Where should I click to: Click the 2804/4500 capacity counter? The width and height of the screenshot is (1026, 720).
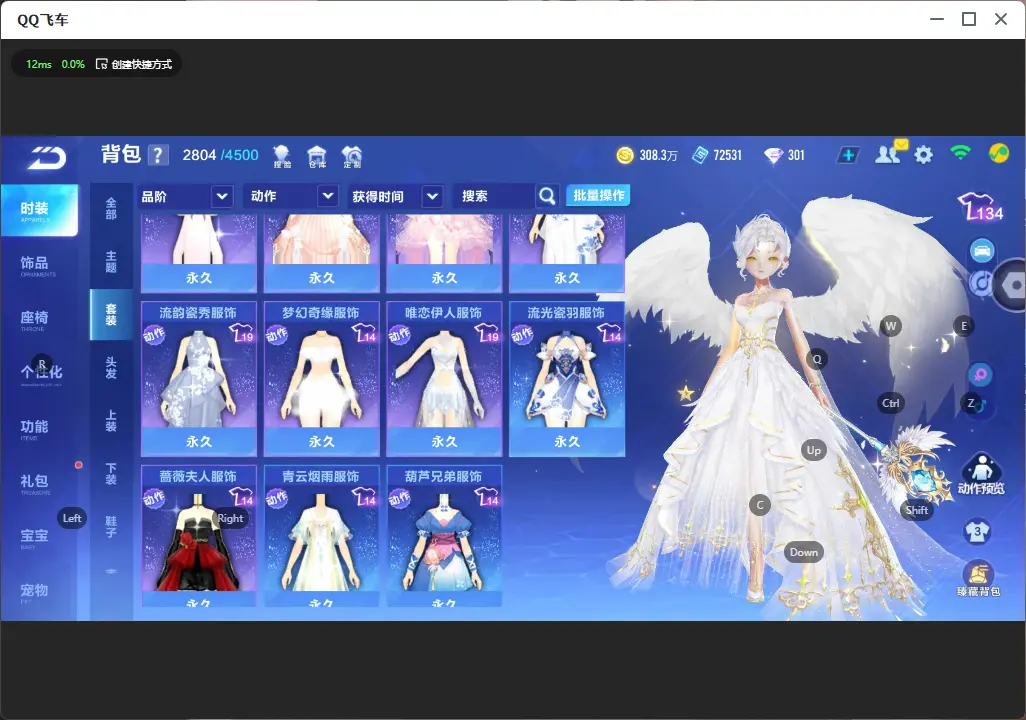click(x=221, y=155)
